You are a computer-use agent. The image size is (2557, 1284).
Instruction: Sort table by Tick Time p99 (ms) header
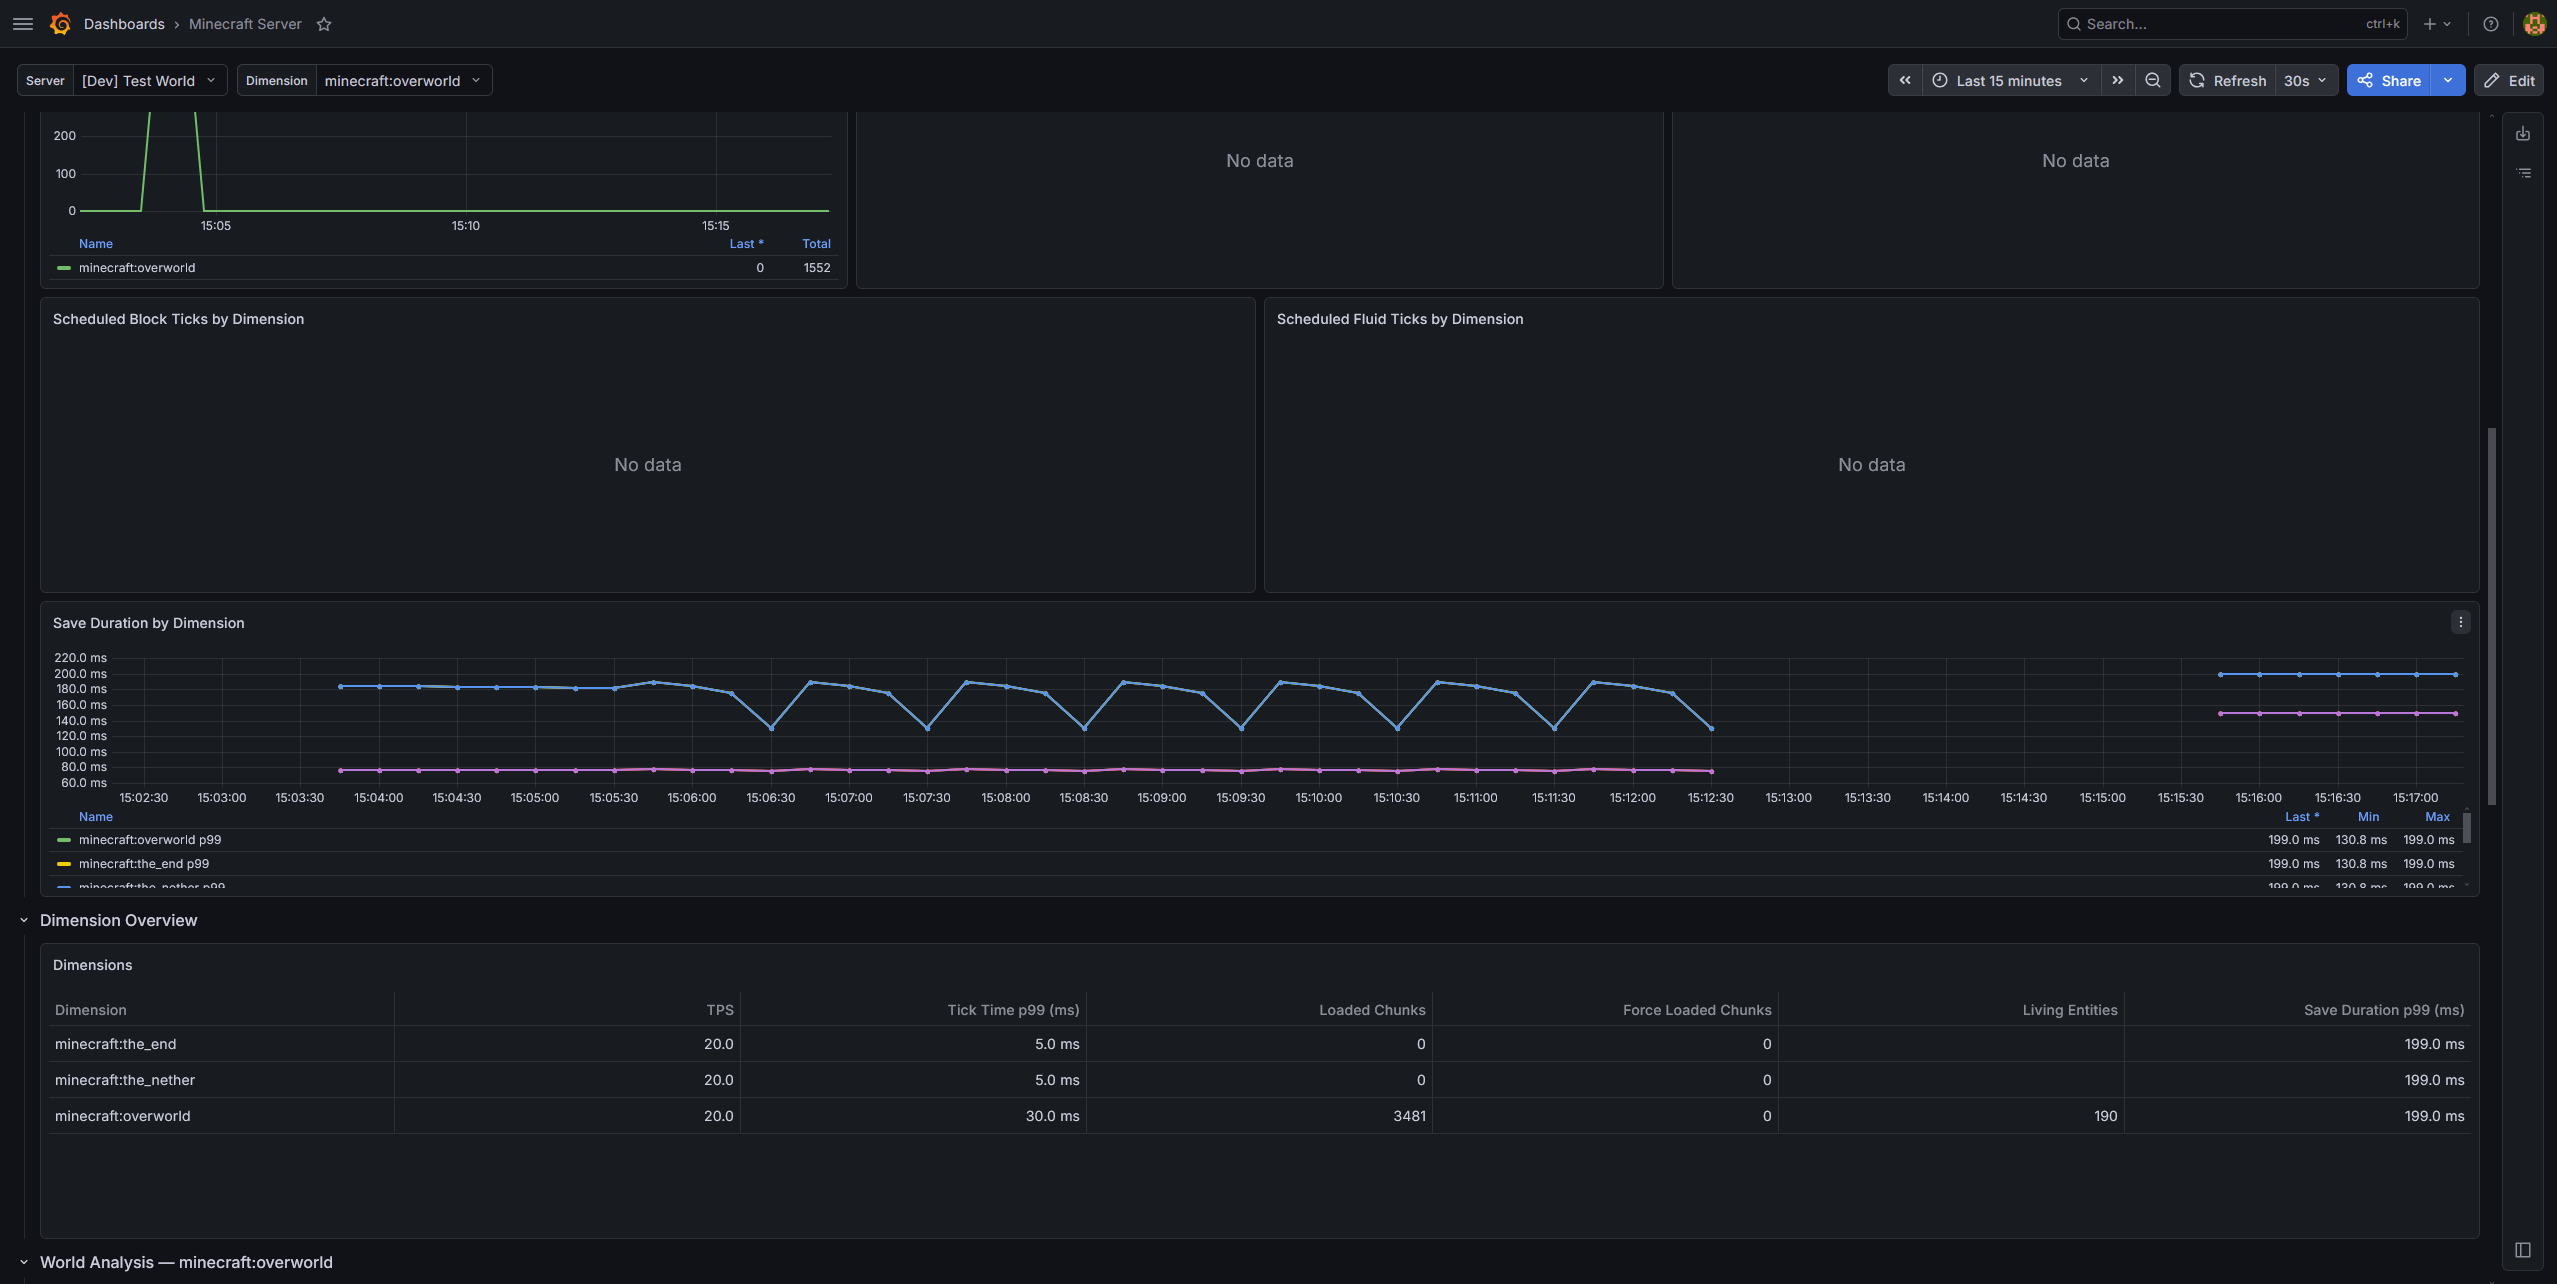pyautogui.click(x=1013, y=1010)
